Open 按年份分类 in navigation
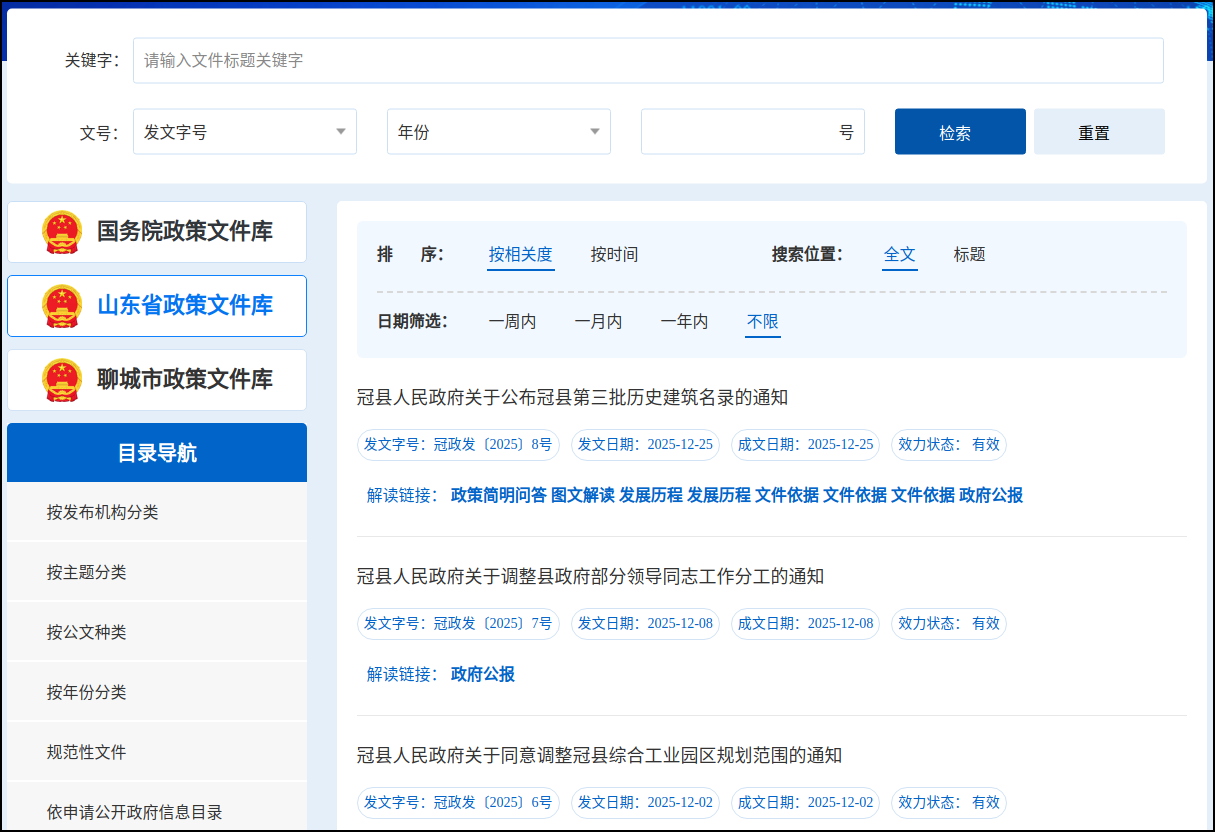 pyautogui.click(x=157, y=692)
